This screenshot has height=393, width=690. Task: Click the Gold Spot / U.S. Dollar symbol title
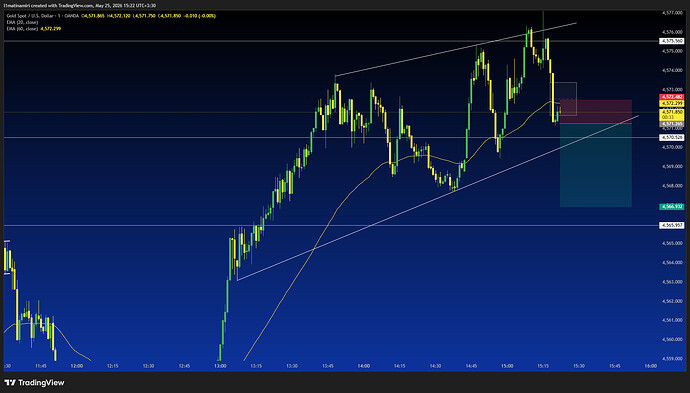click(x=30, y=16)
